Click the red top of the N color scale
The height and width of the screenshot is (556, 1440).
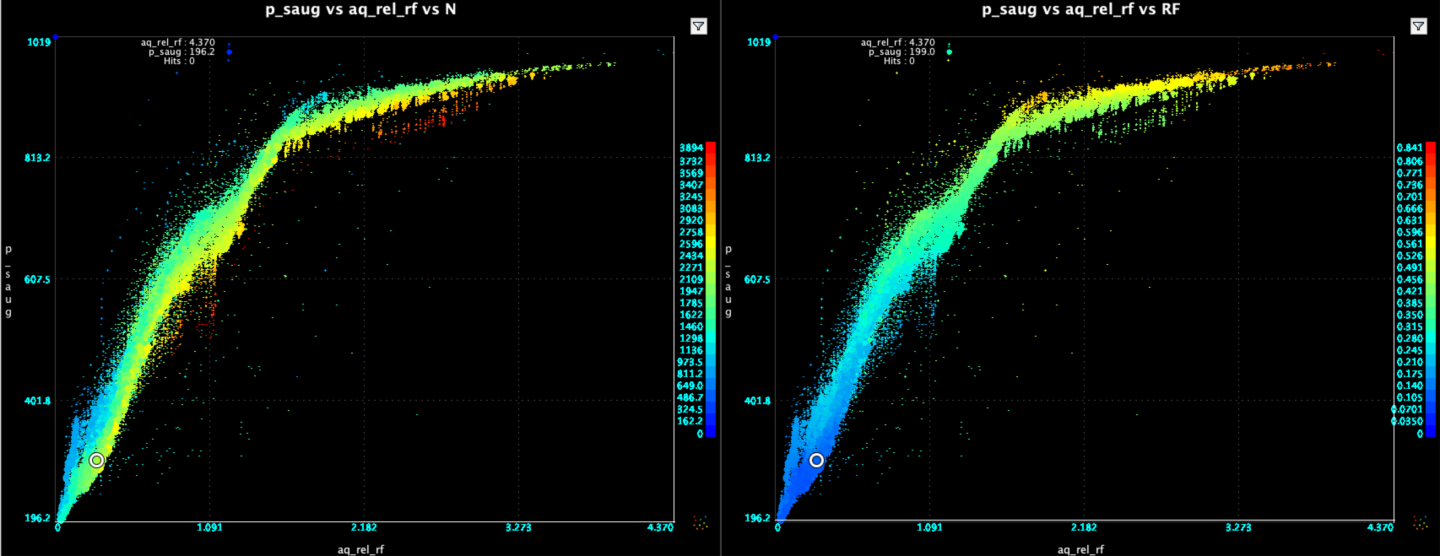710,148
